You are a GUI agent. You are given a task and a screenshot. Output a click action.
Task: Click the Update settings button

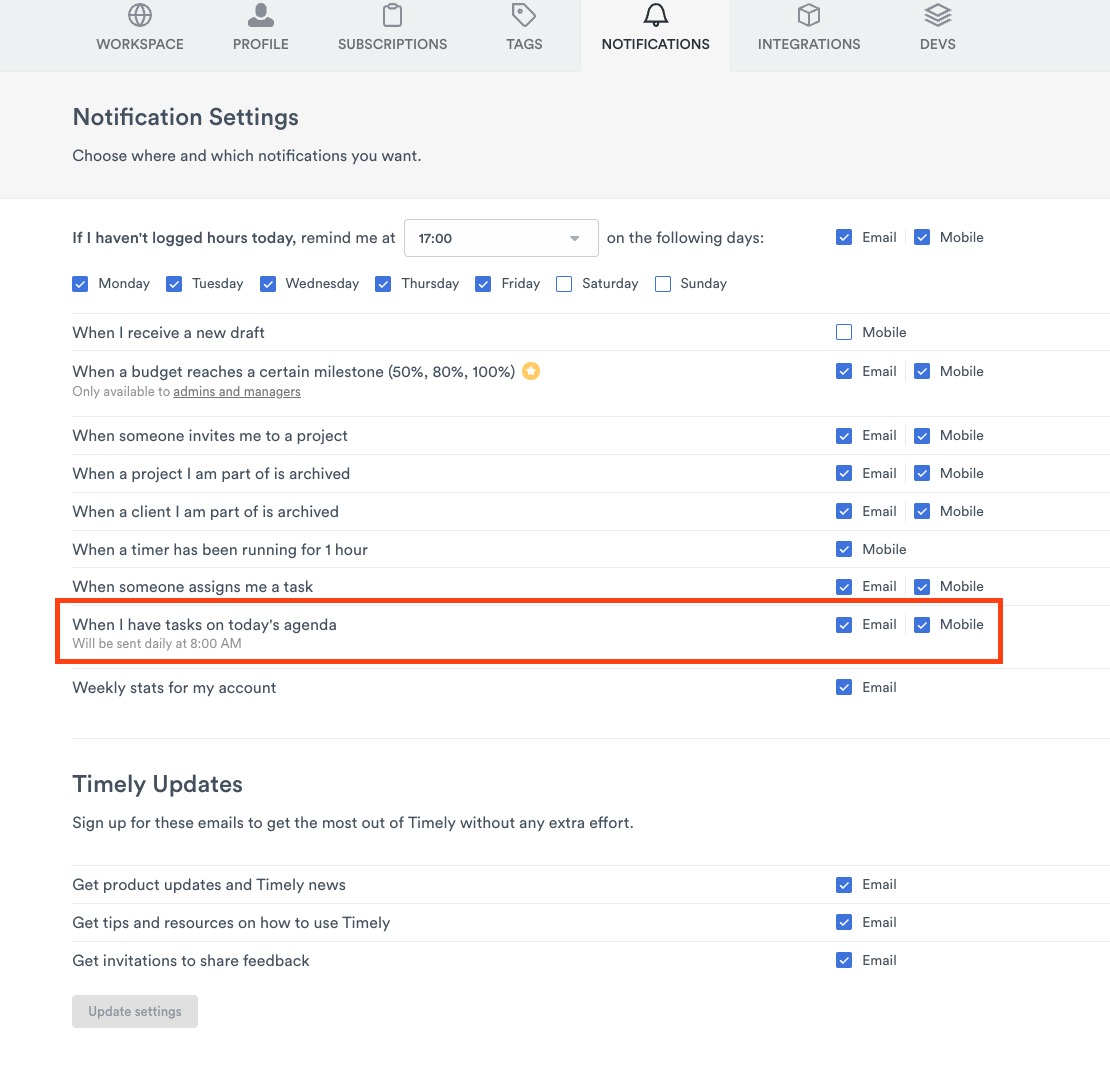point(135,1011)
